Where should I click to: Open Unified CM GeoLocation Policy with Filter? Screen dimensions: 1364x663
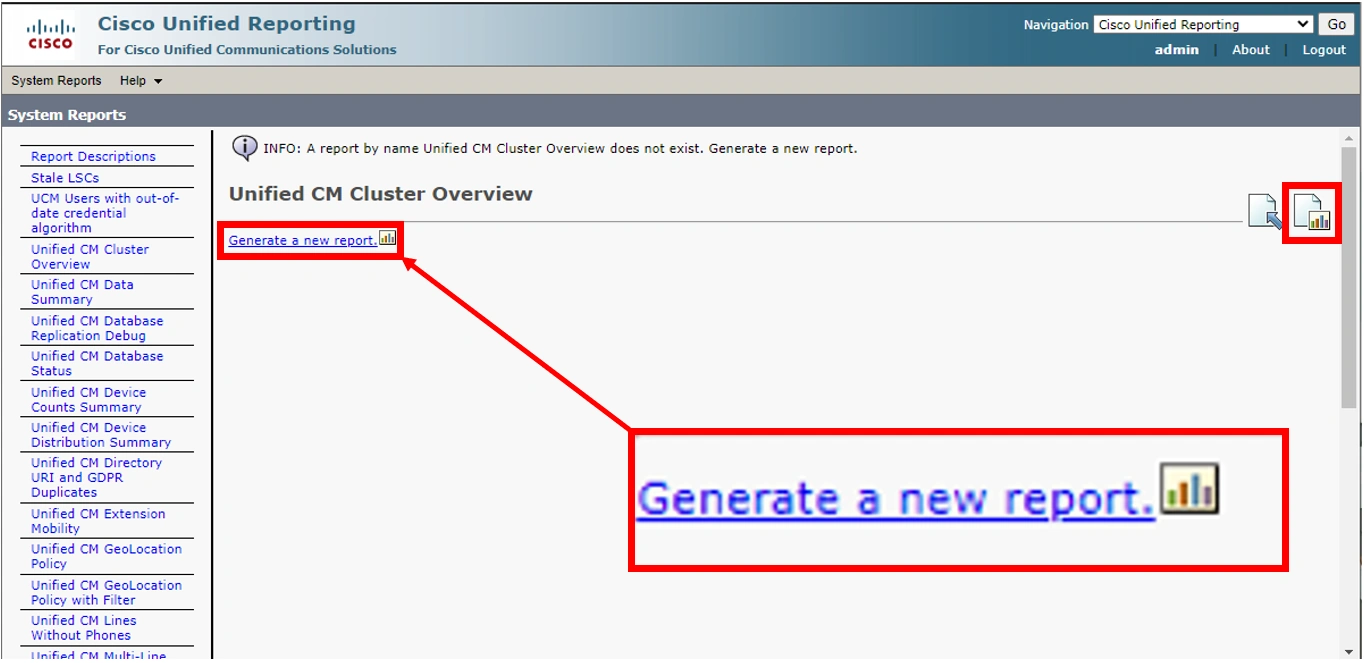(106, 593)
